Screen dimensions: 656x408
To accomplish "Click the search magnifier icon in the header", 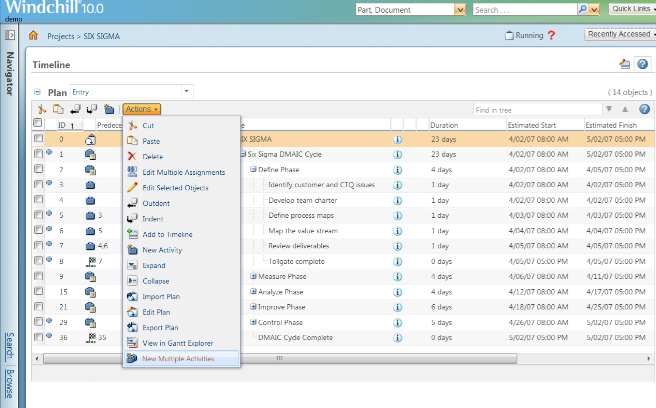I will [583, 9].
